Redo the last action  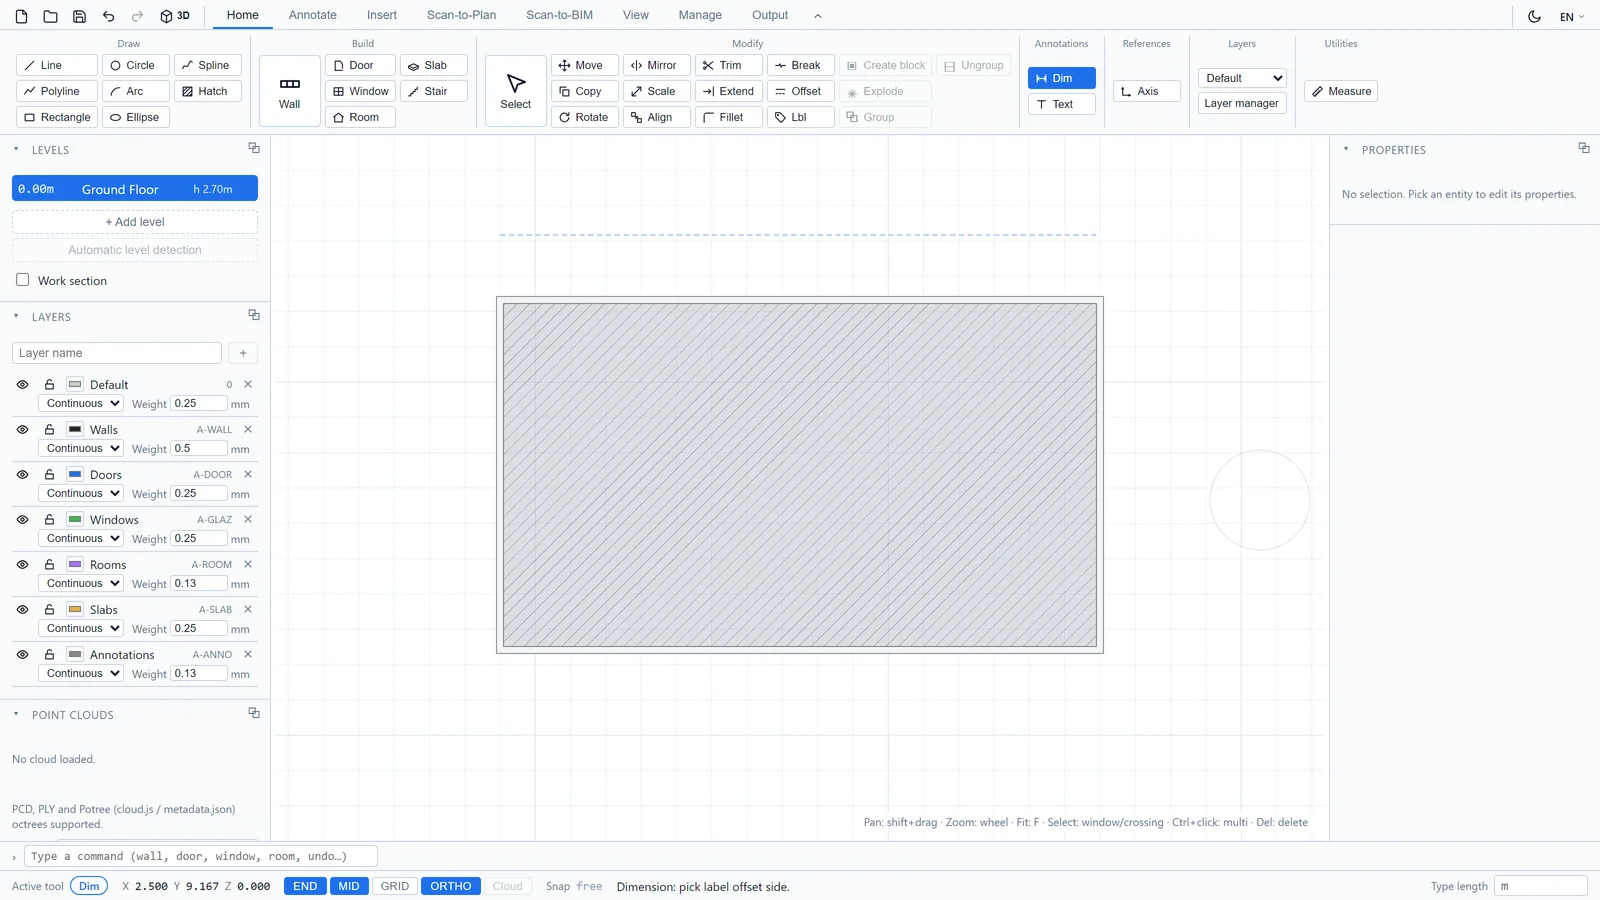pos(137,16)
